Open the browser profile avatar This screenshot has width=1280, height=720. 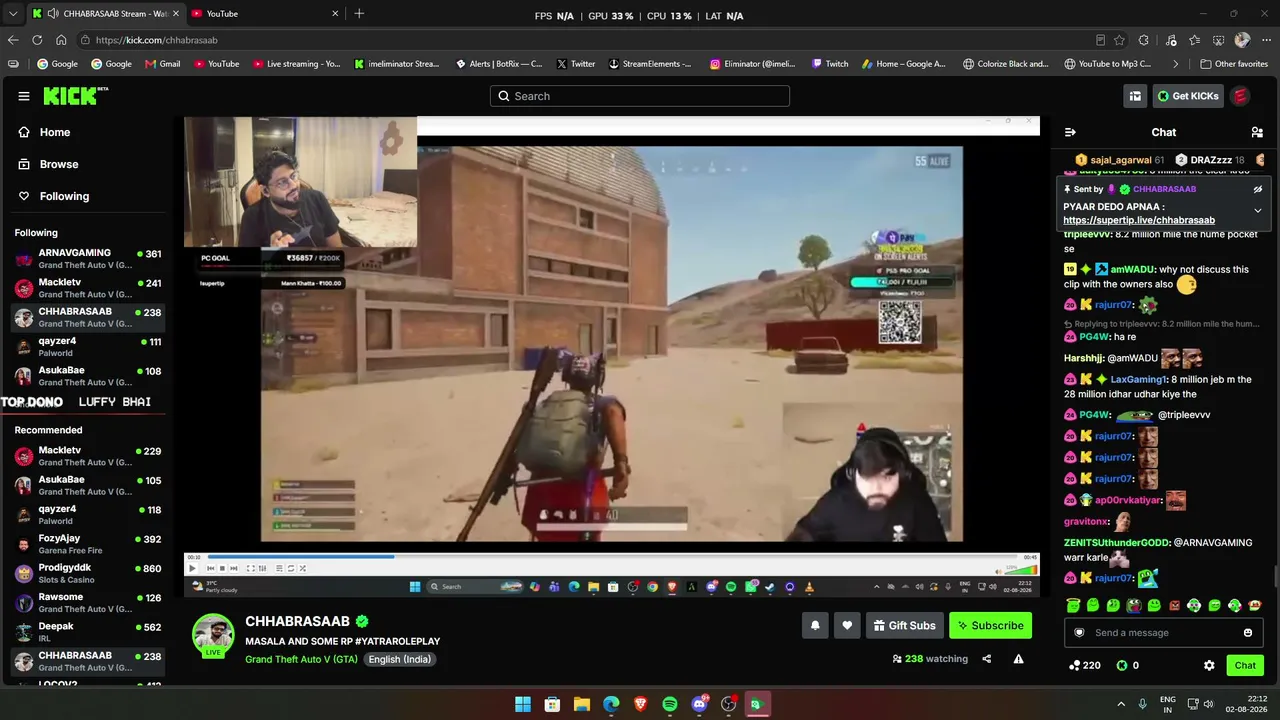1242,40
